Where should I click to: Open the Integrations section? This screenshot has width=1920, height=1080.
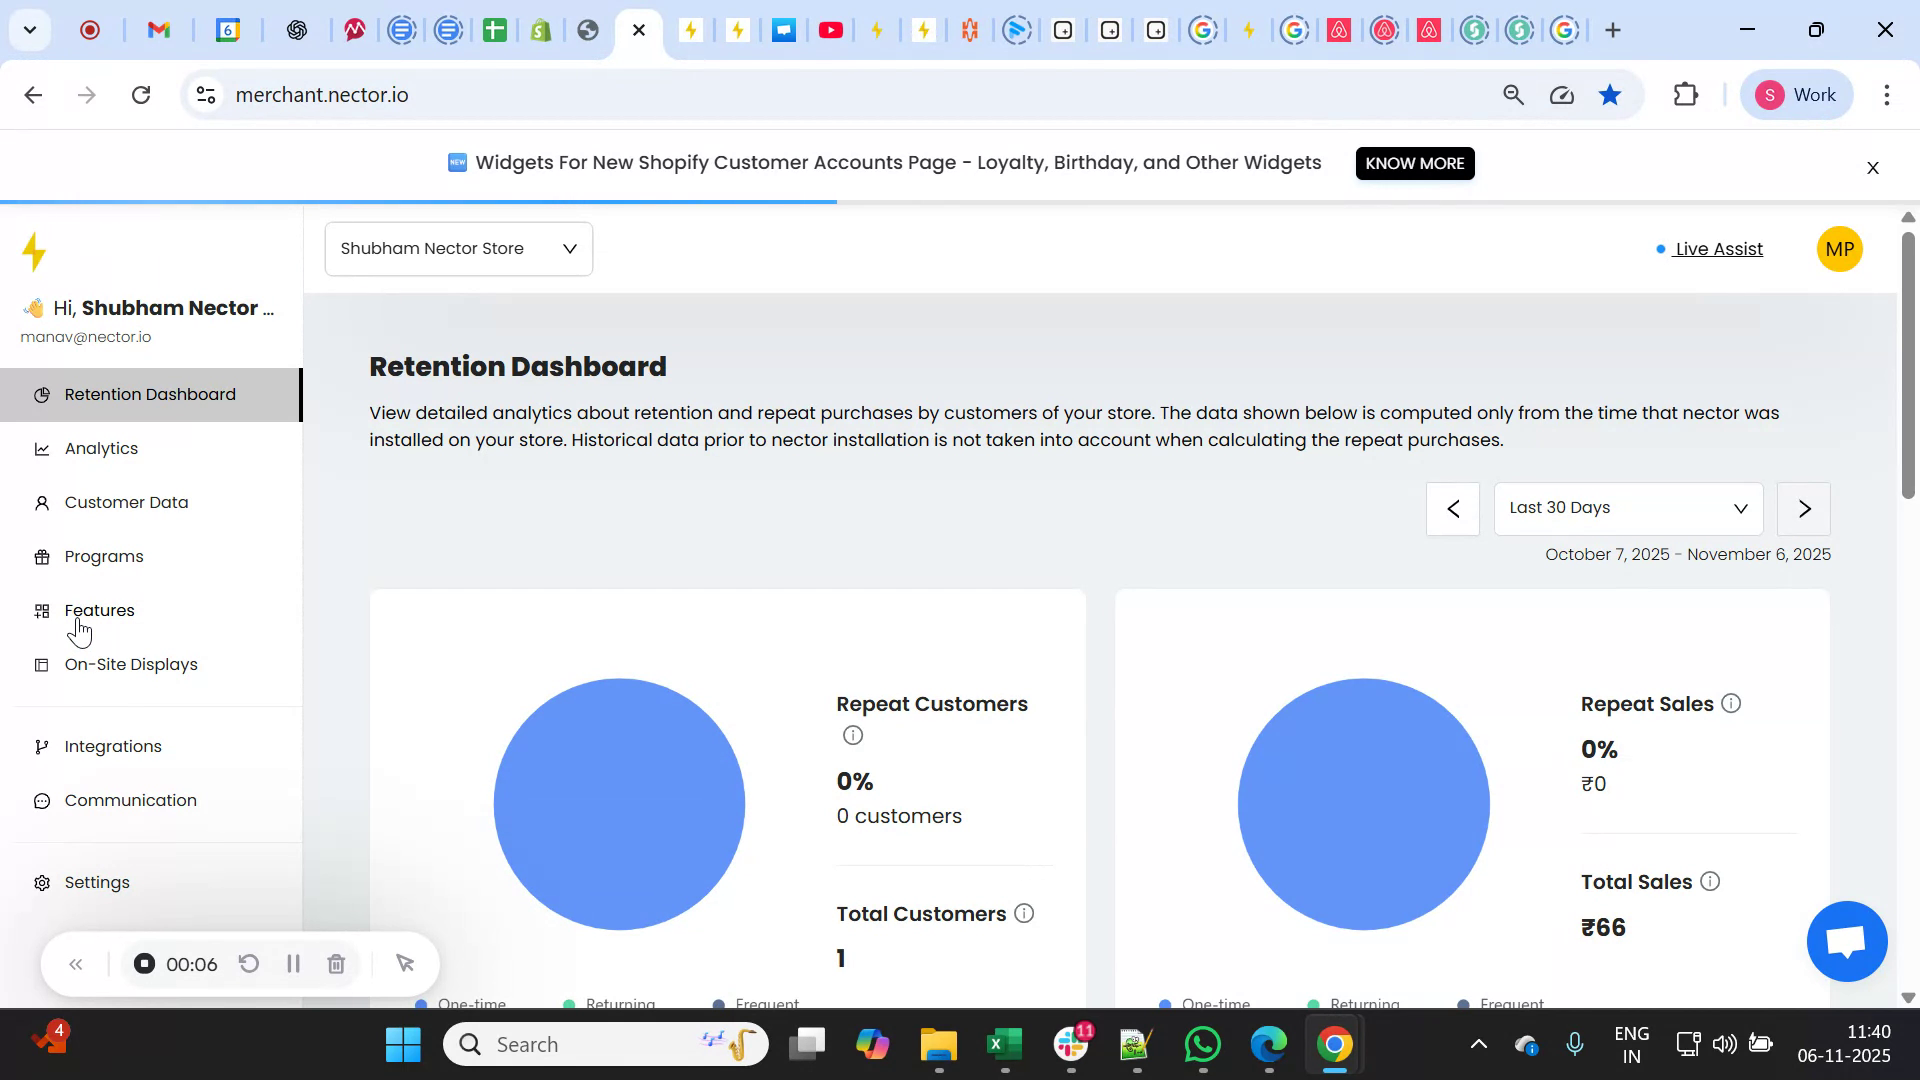[x=113, y=746]
